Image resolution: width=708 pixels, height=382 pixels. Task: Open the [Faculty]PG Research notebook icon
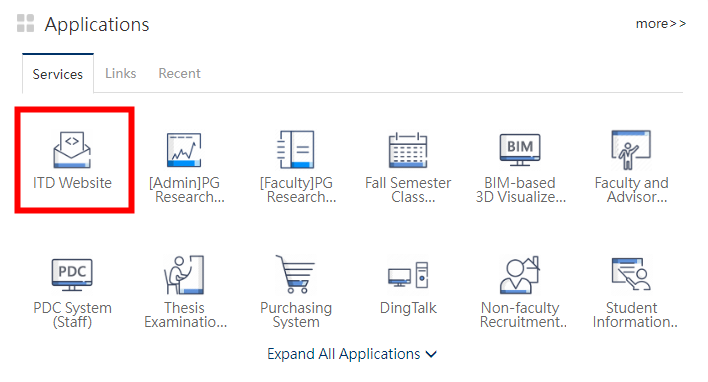pos(296,149)
